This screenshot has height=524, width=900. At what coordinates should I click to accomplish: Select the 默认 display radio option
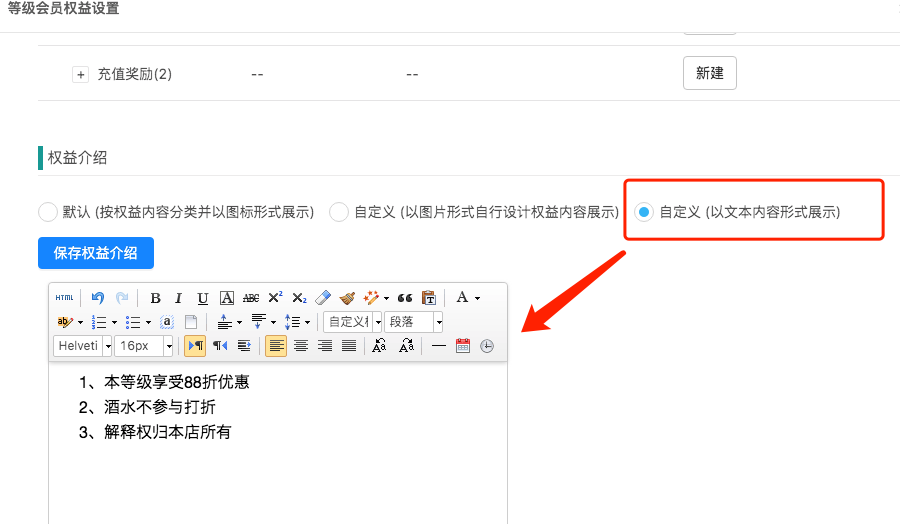tap(47, 212)
